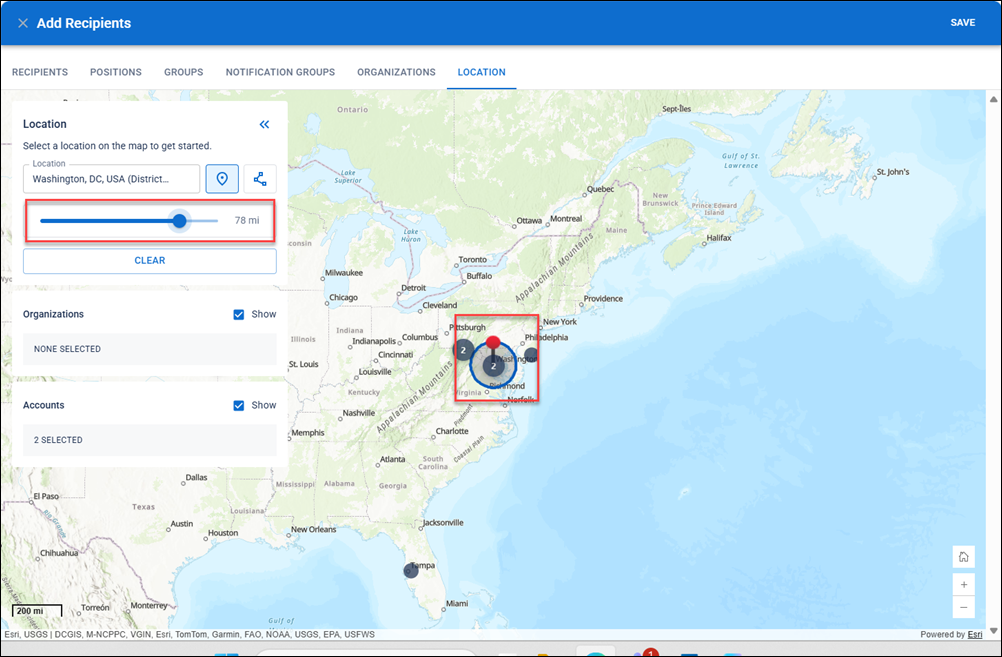This screenshot has width=1002, height=657.
Task: Click the taskbar icon with red notification badge
Action: 645,652
